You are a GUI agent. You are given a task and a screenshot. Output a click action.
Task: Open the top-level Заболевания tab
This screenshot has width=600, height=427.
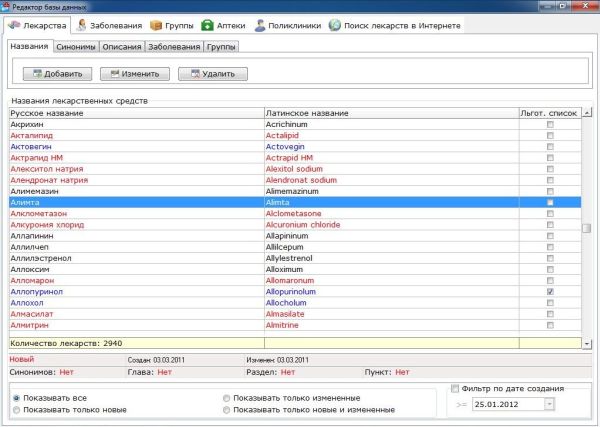(109, 26)
